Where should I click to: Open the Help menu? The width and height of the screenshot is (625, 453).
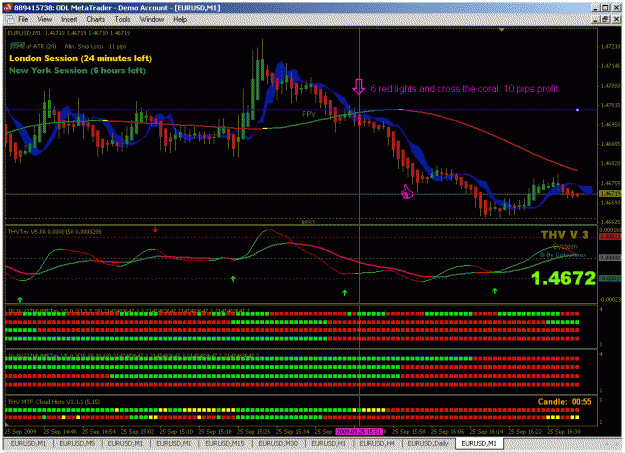(180, 19)
